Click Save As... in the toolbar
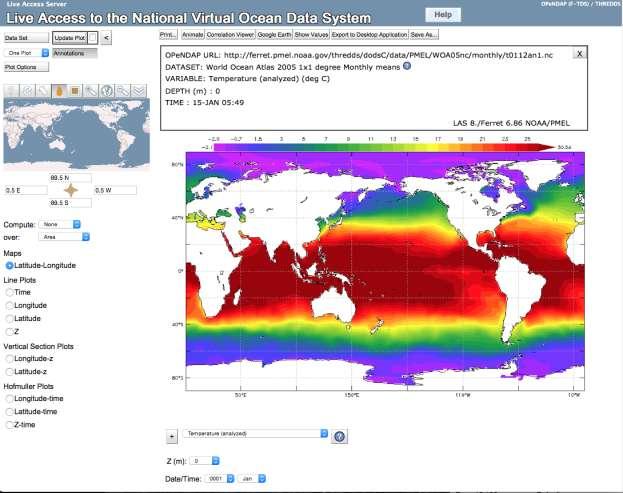The width and height of the screenshot is (623, 493). pyautogui.click(x=424, y=35)
